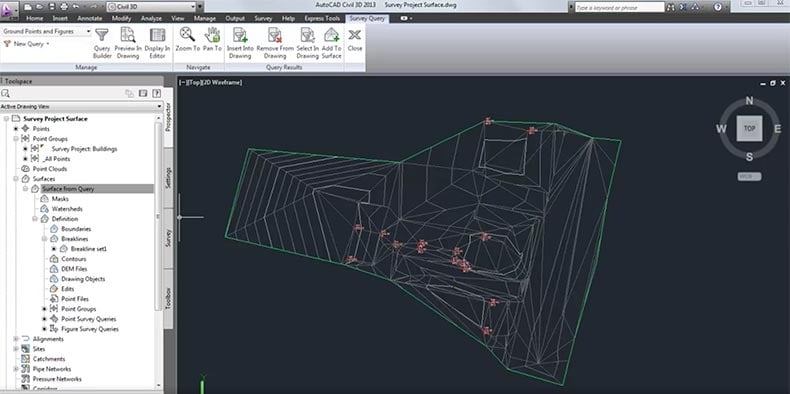Open the Home ribbon tab
790x394 pixels.
coord(35,19)
